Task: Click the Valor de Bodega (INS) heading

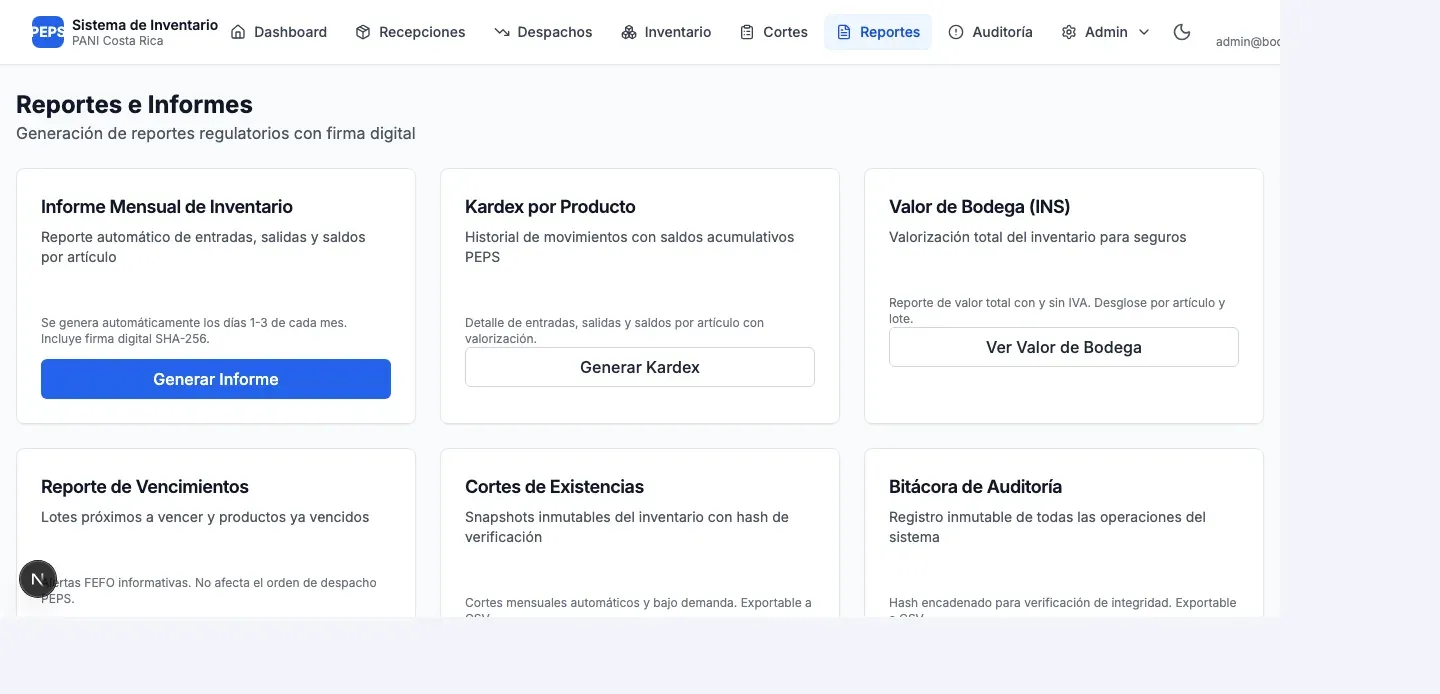Action: tap(980, 207)
